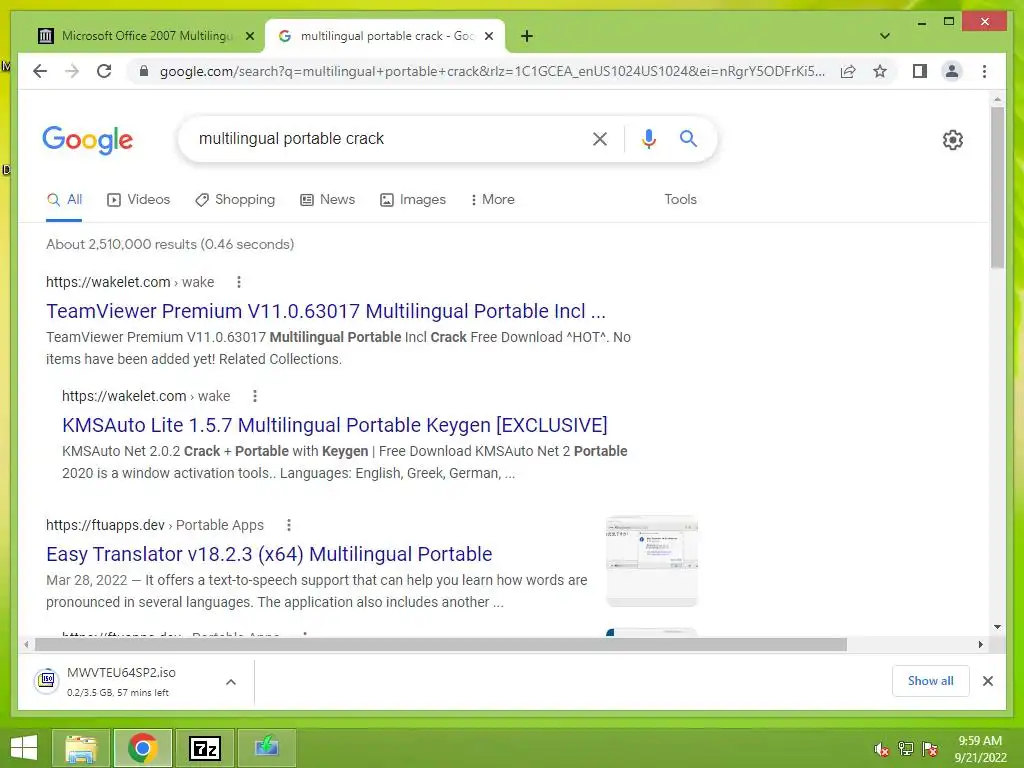Image resolution: width=1024 pixels, height=768 pixels.
Task: Click the network tray icon
Action: pyautogui.click(x=906, y=749)
